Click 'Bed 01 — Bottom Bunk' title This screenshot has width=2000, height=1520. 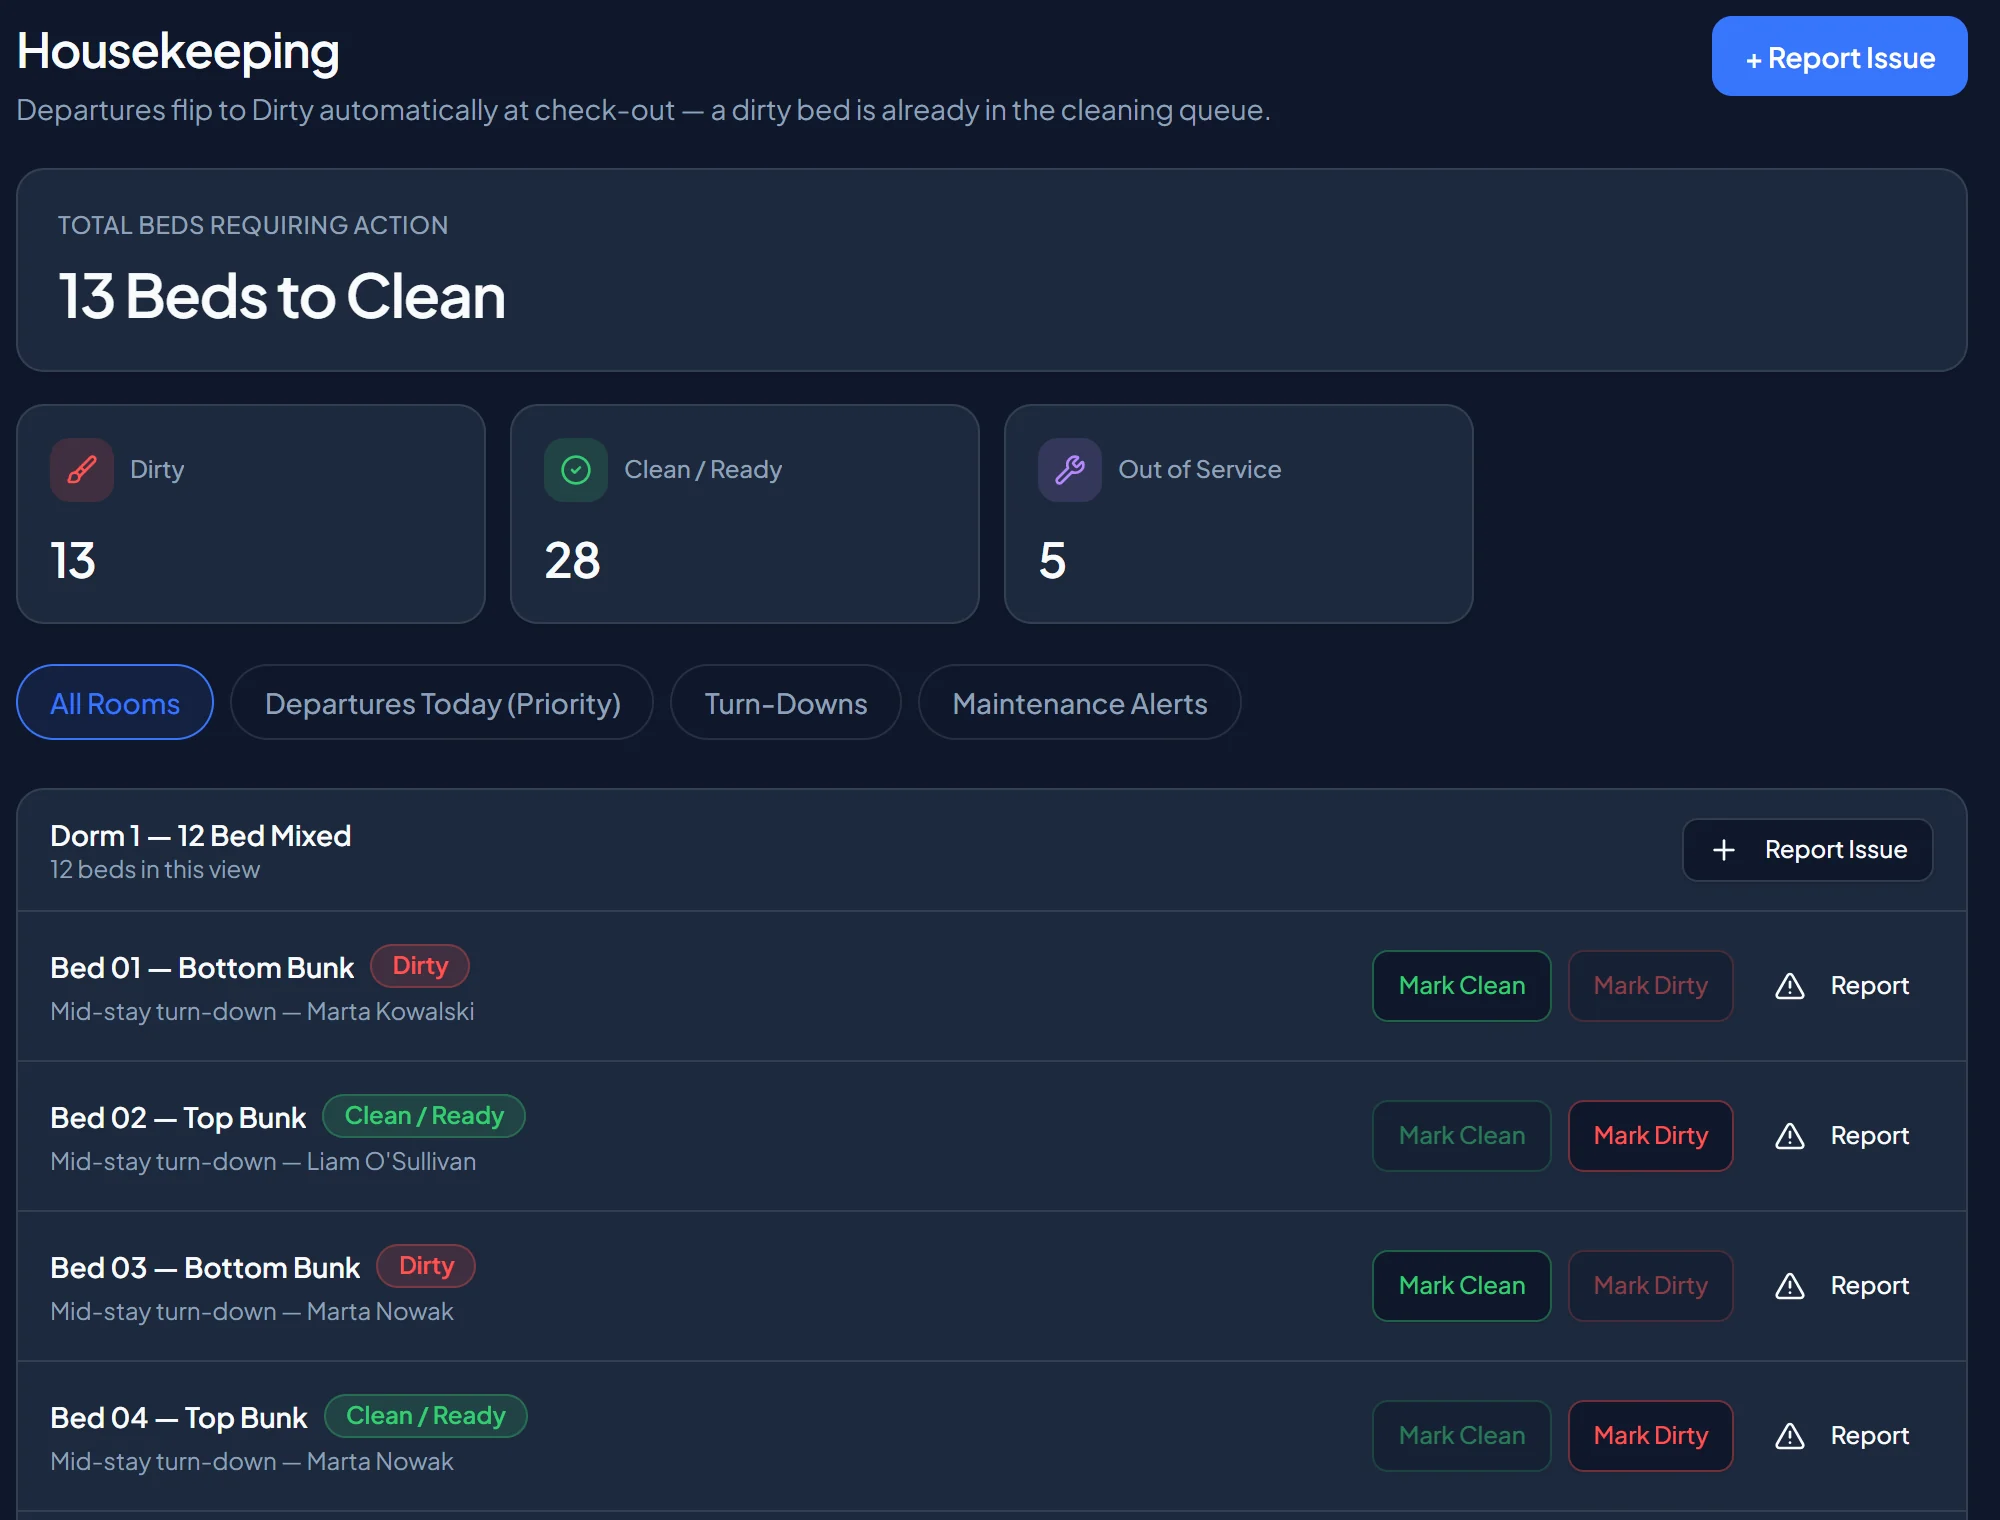202,968
